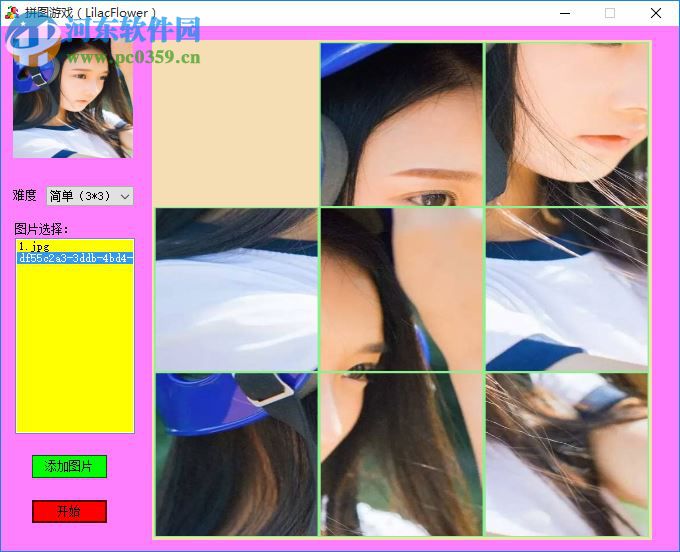Minimize the 拼图游戏 window
This screenshot has height=552, width=680.
coord(565,13)
